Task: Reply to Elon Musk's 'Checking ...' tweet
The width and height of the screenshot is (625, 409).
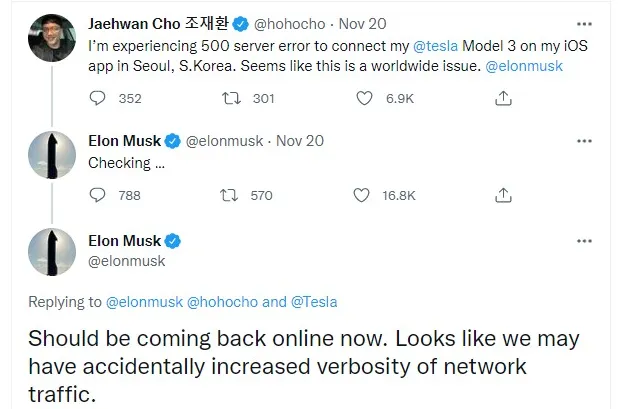Action: 97,195
